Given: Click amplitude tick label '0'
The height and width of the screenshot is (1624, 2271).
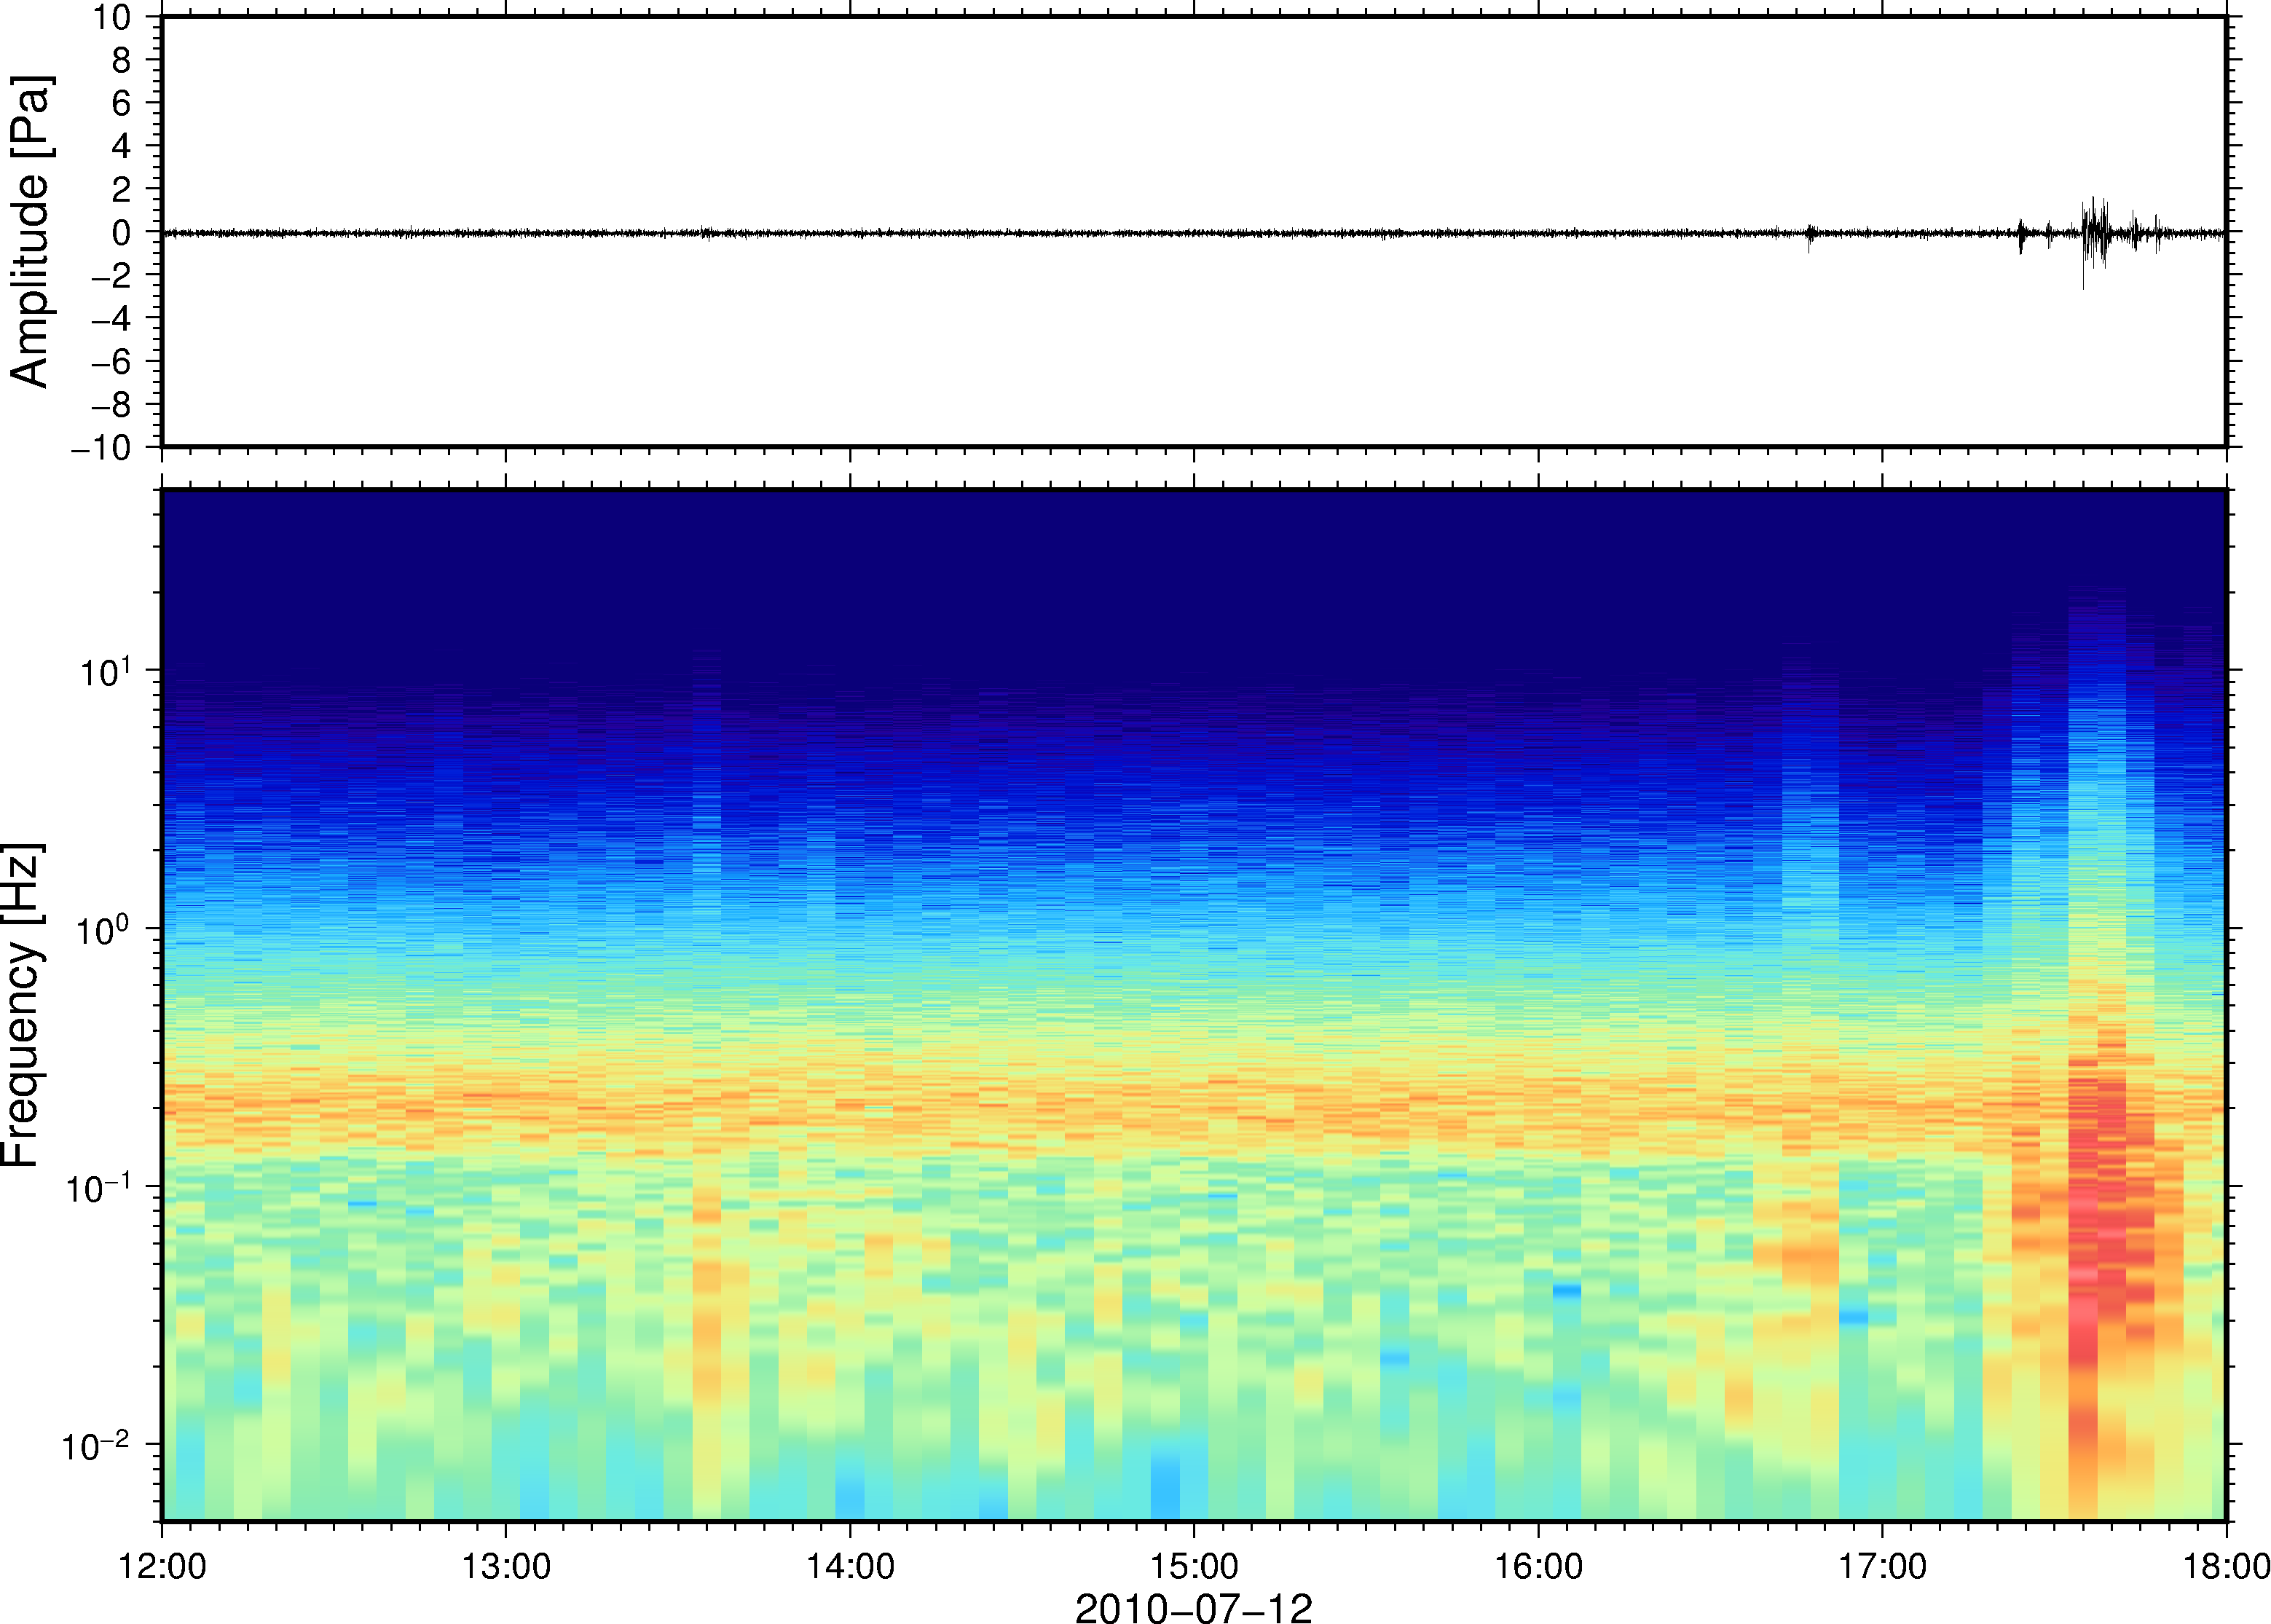Looking at the screenshot, I should 122,232.
